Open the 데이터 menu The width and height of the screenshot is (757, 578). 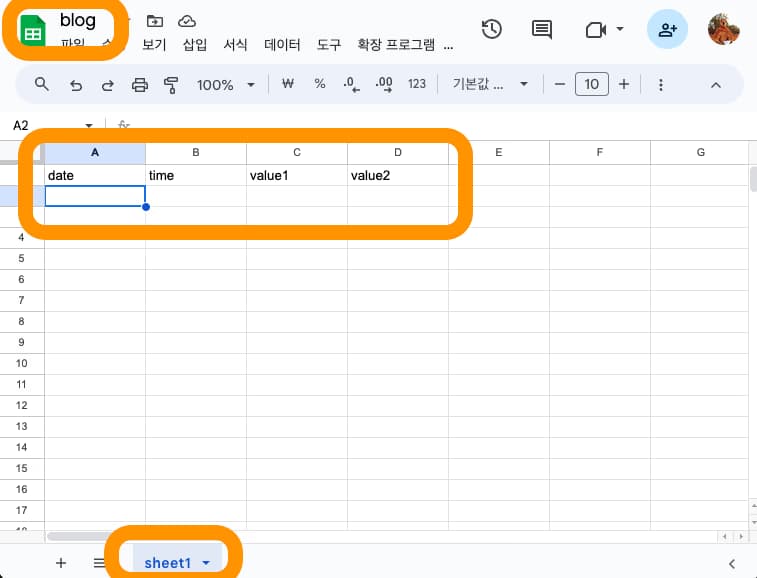283,45
